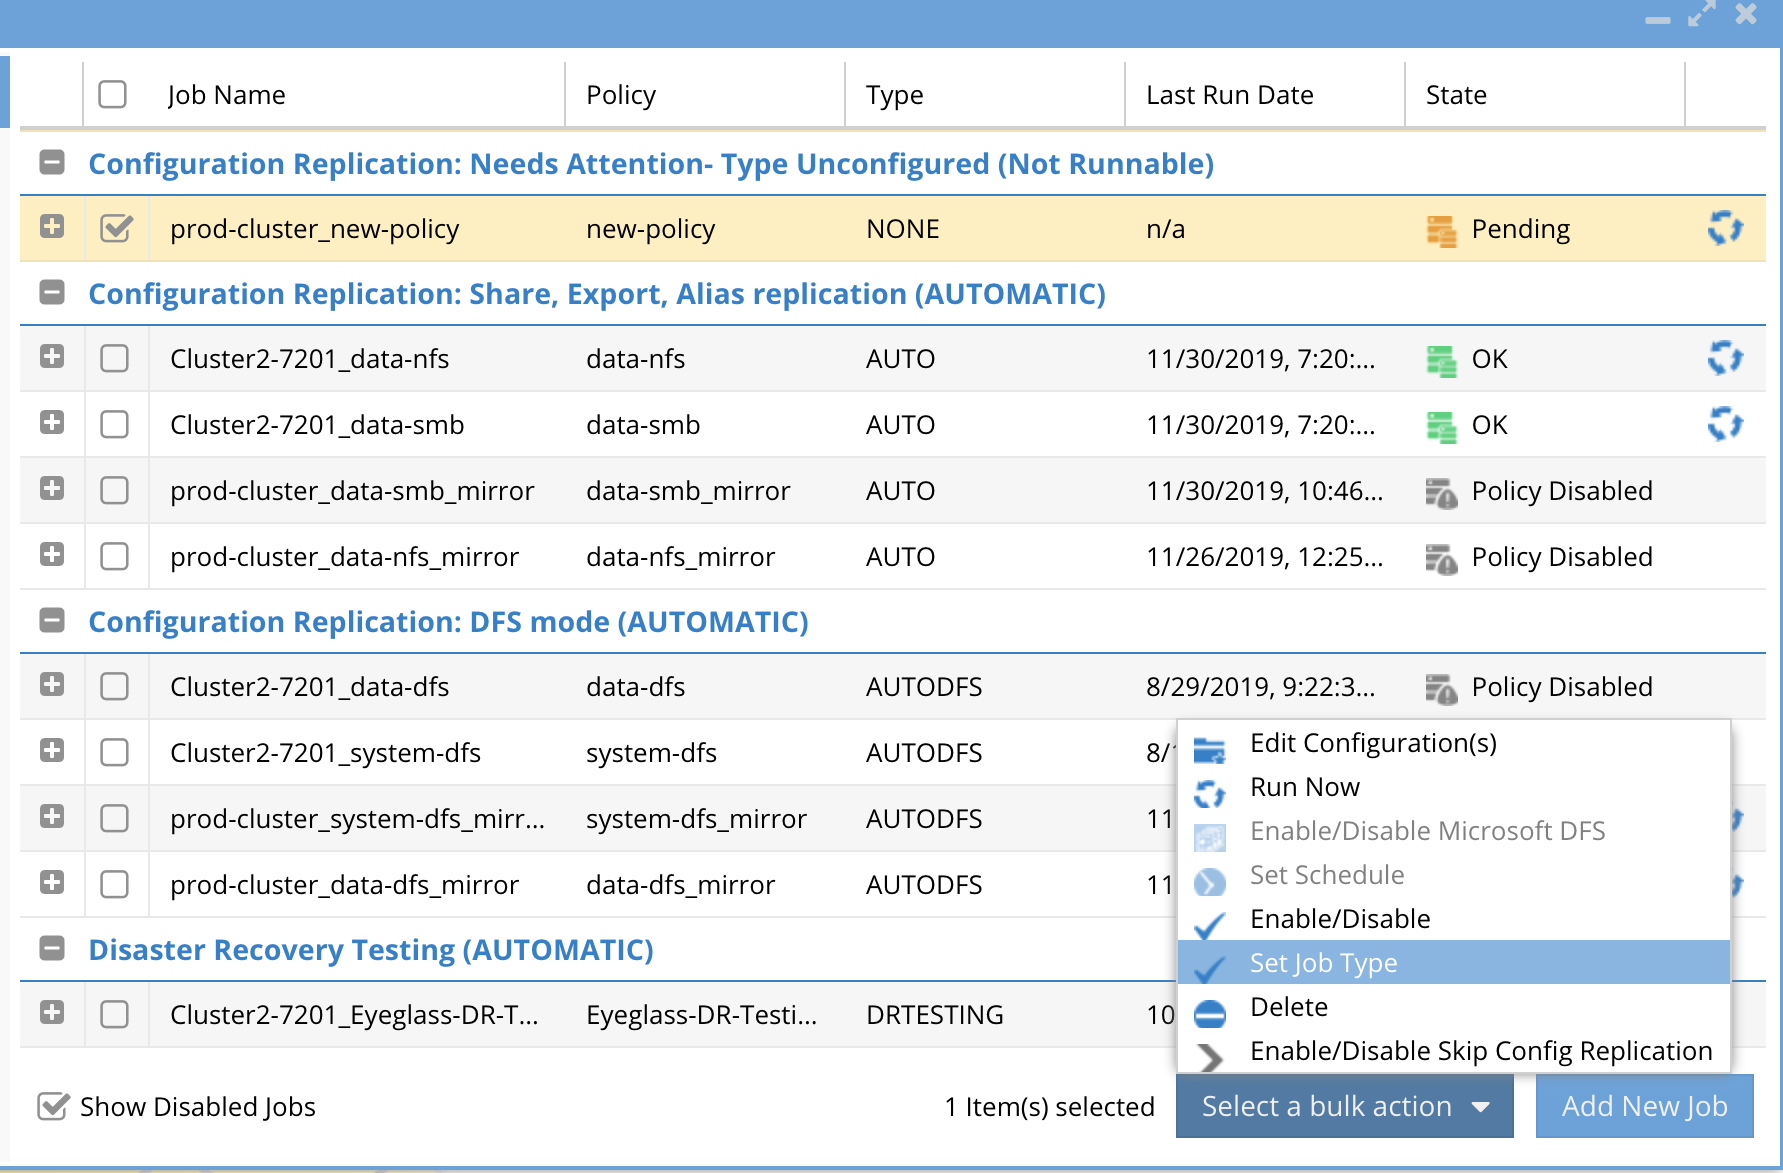
Task: Check the prod-cluster_data-dfs_mirror checkbox
Action: [x=115, y=884]
